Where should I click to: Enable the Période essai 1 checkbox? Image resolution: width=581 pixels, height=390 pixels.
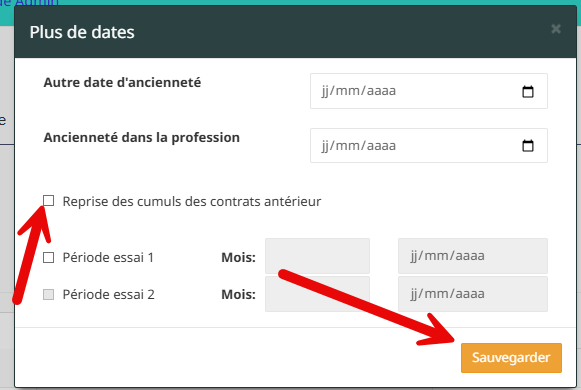[x=49, y=257]
